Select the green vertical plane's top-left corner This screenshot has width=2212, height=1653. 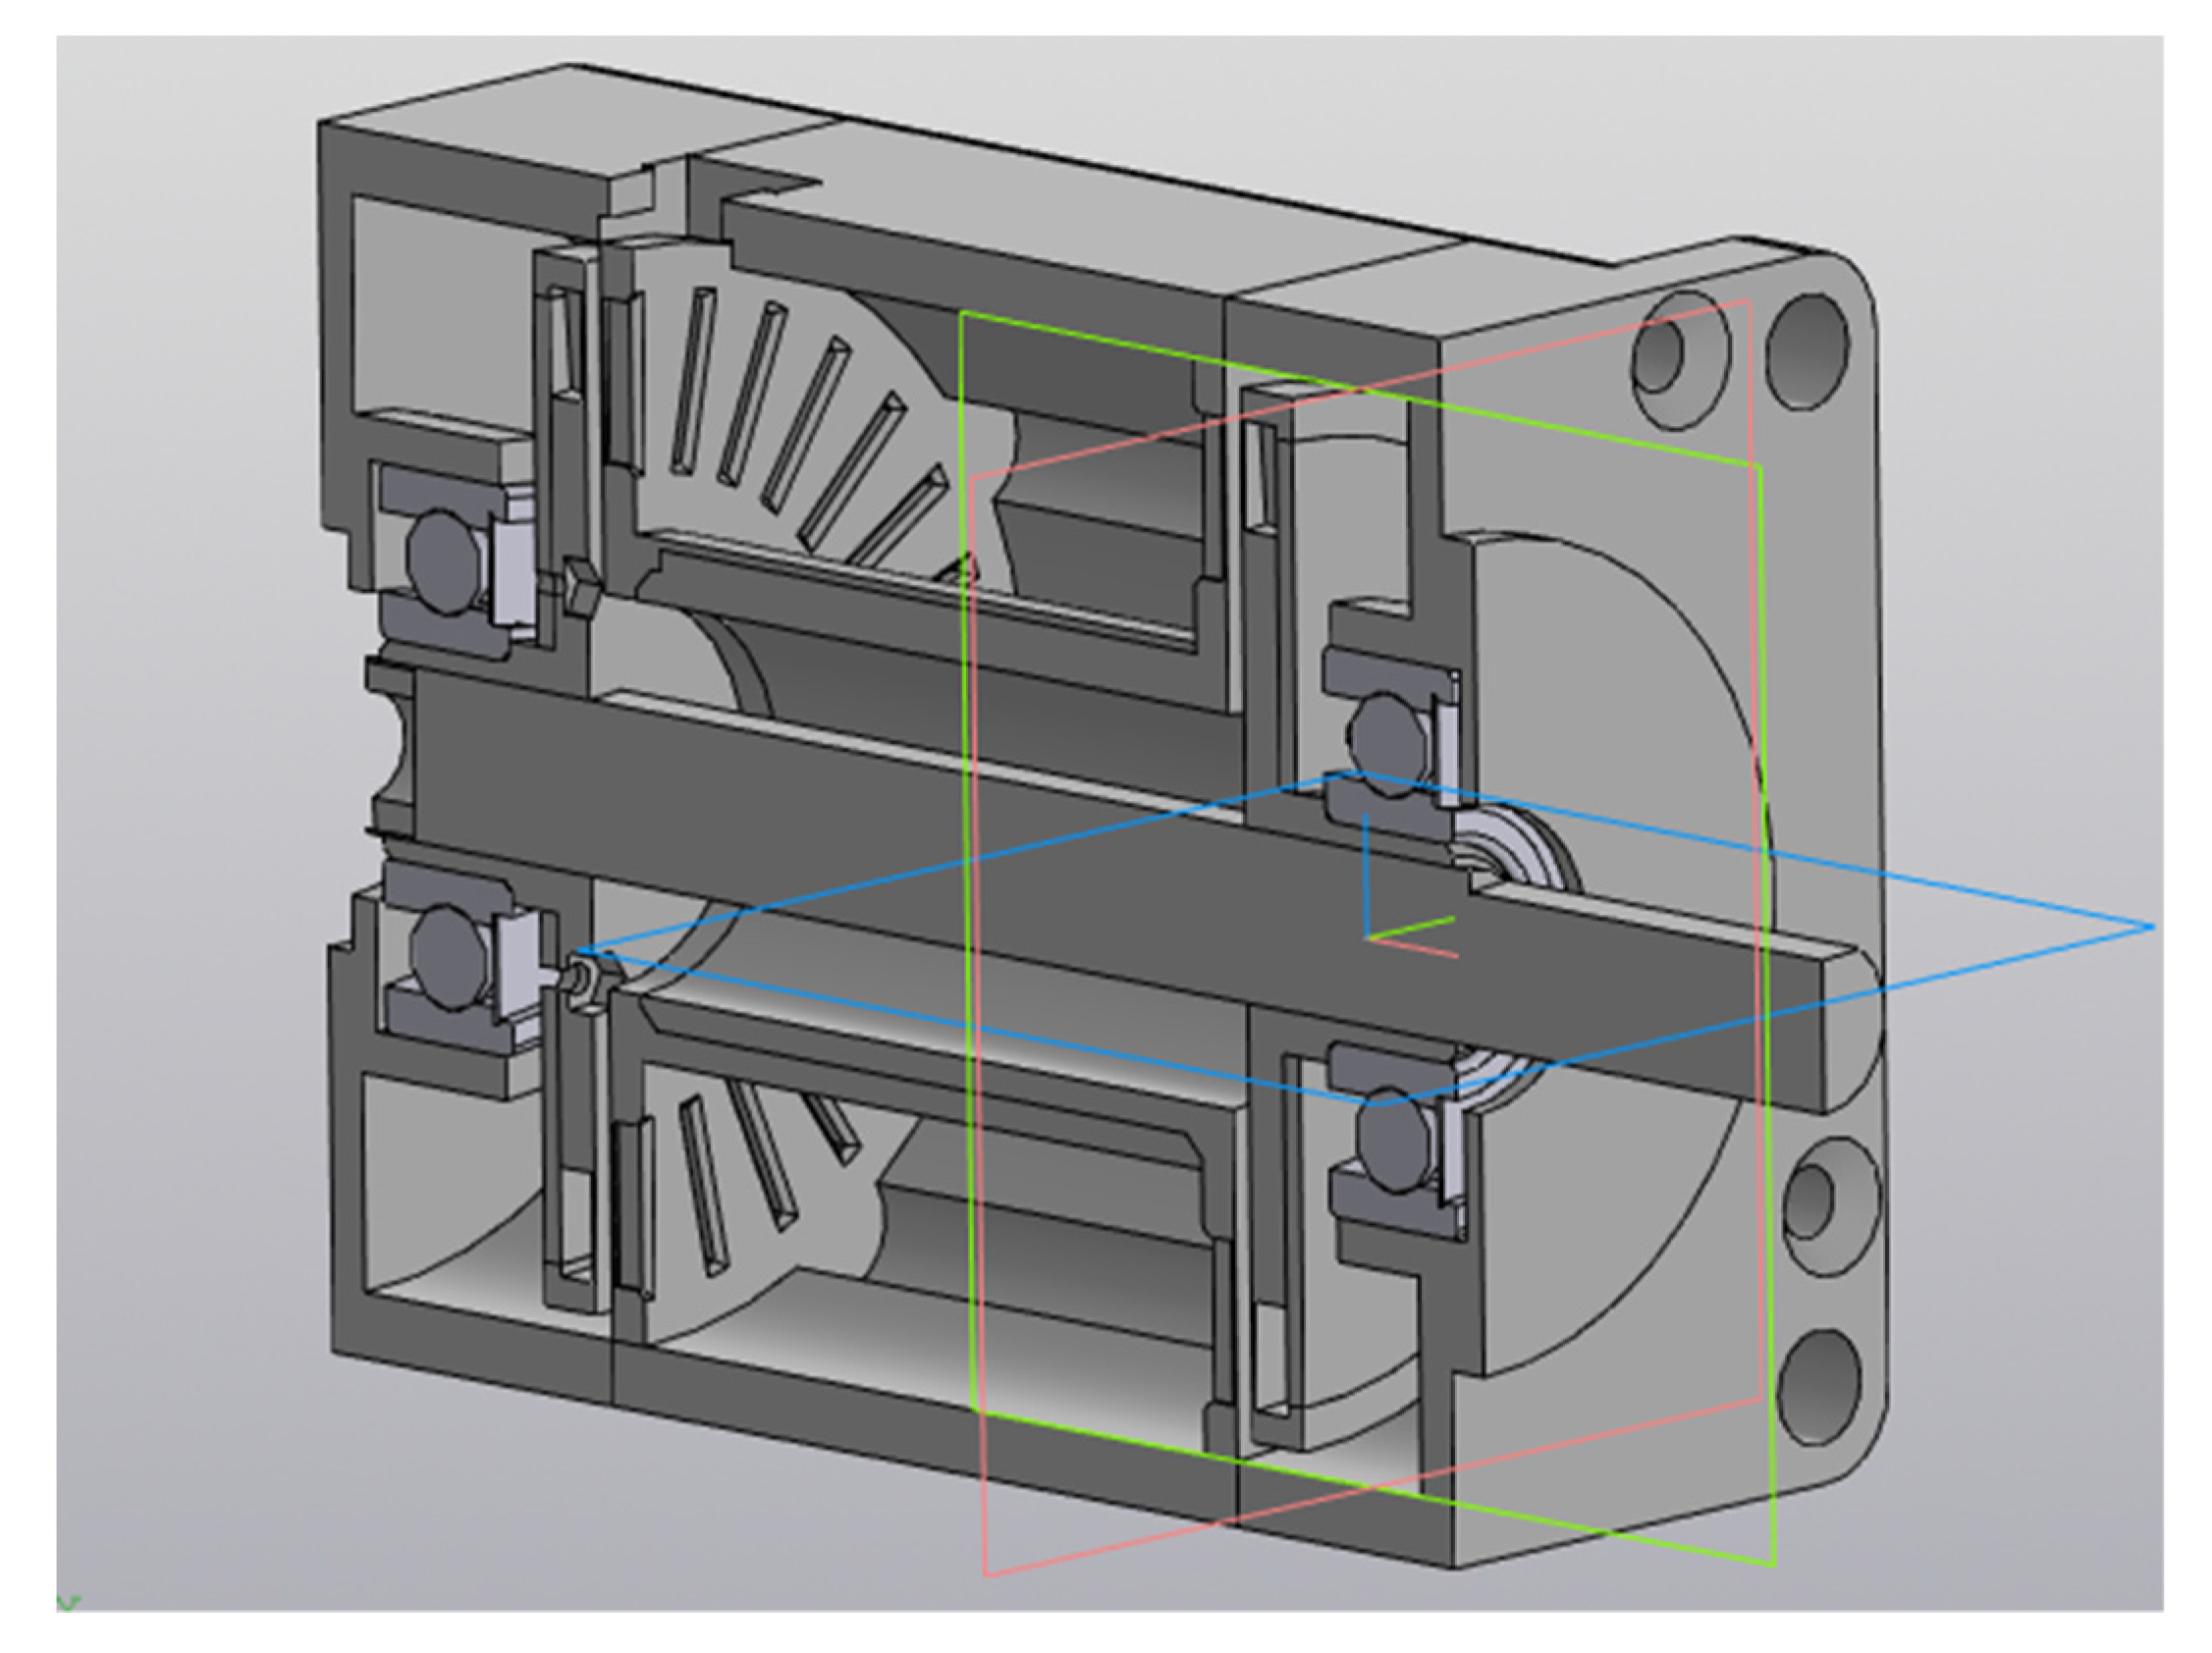[962, 313]
